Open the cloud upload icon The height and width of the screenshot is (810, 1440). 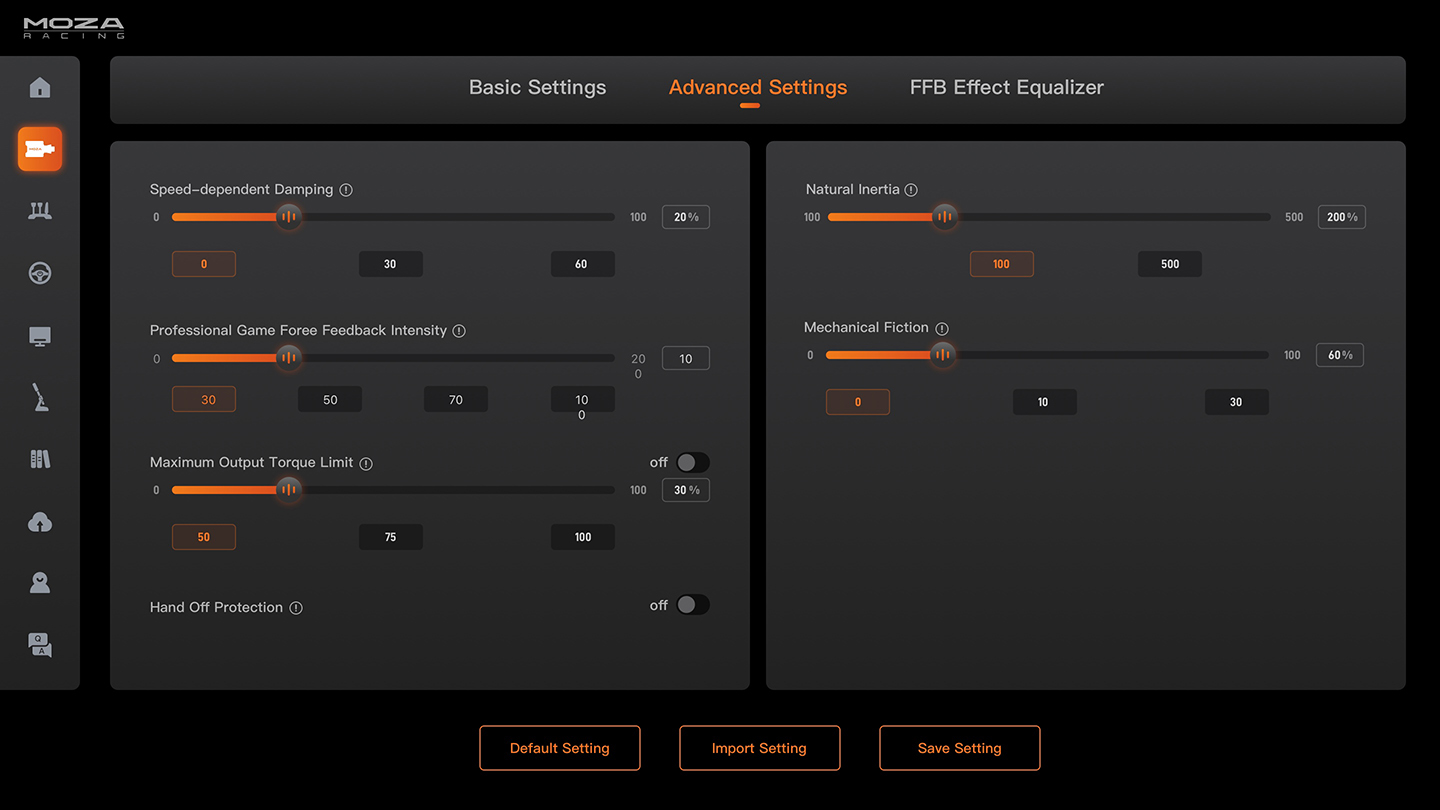pos(40,522)
